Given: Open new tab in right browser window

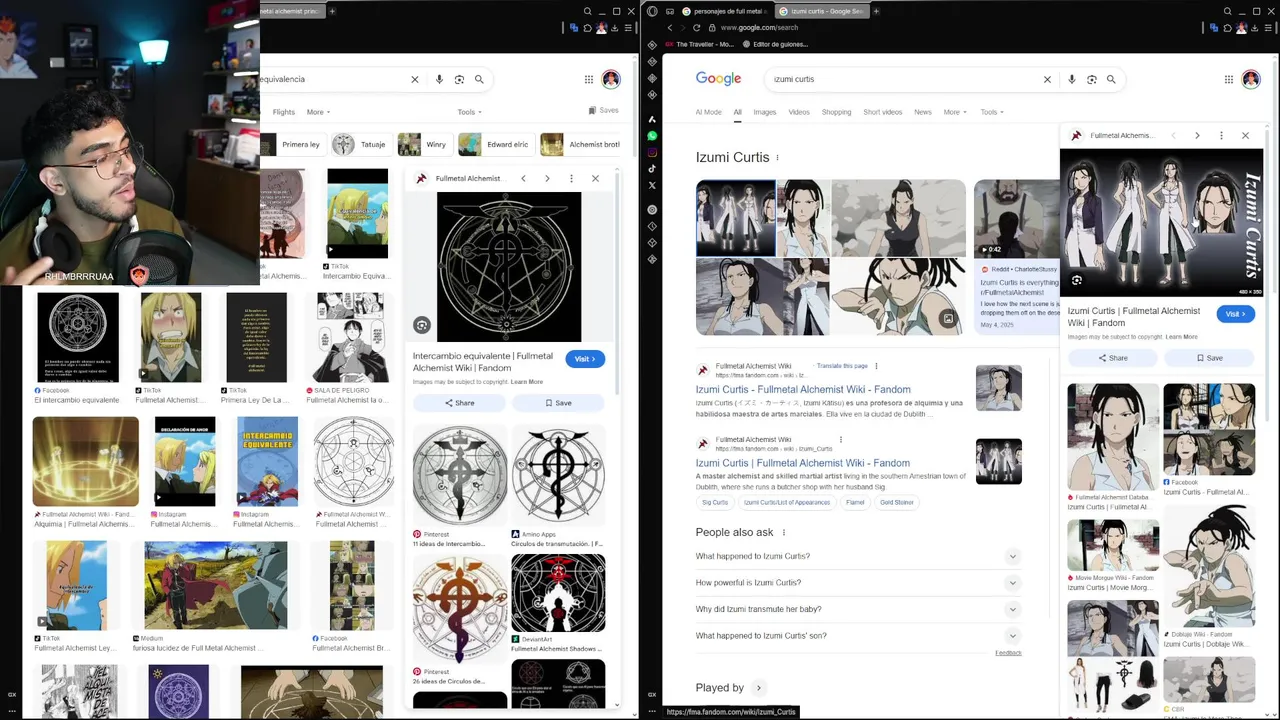Looking at the screenshot, I should pos(876,11).
